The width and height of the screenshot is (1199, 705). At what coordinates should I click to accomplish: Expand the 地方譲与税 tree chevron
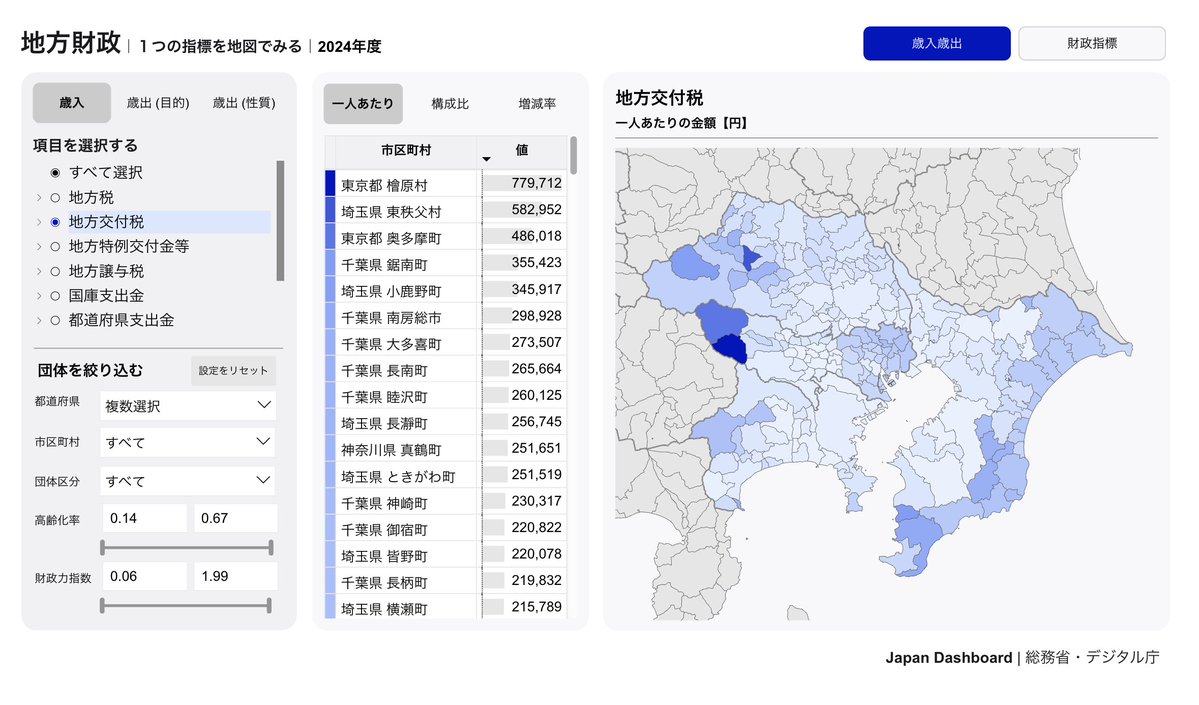[39, 271]
